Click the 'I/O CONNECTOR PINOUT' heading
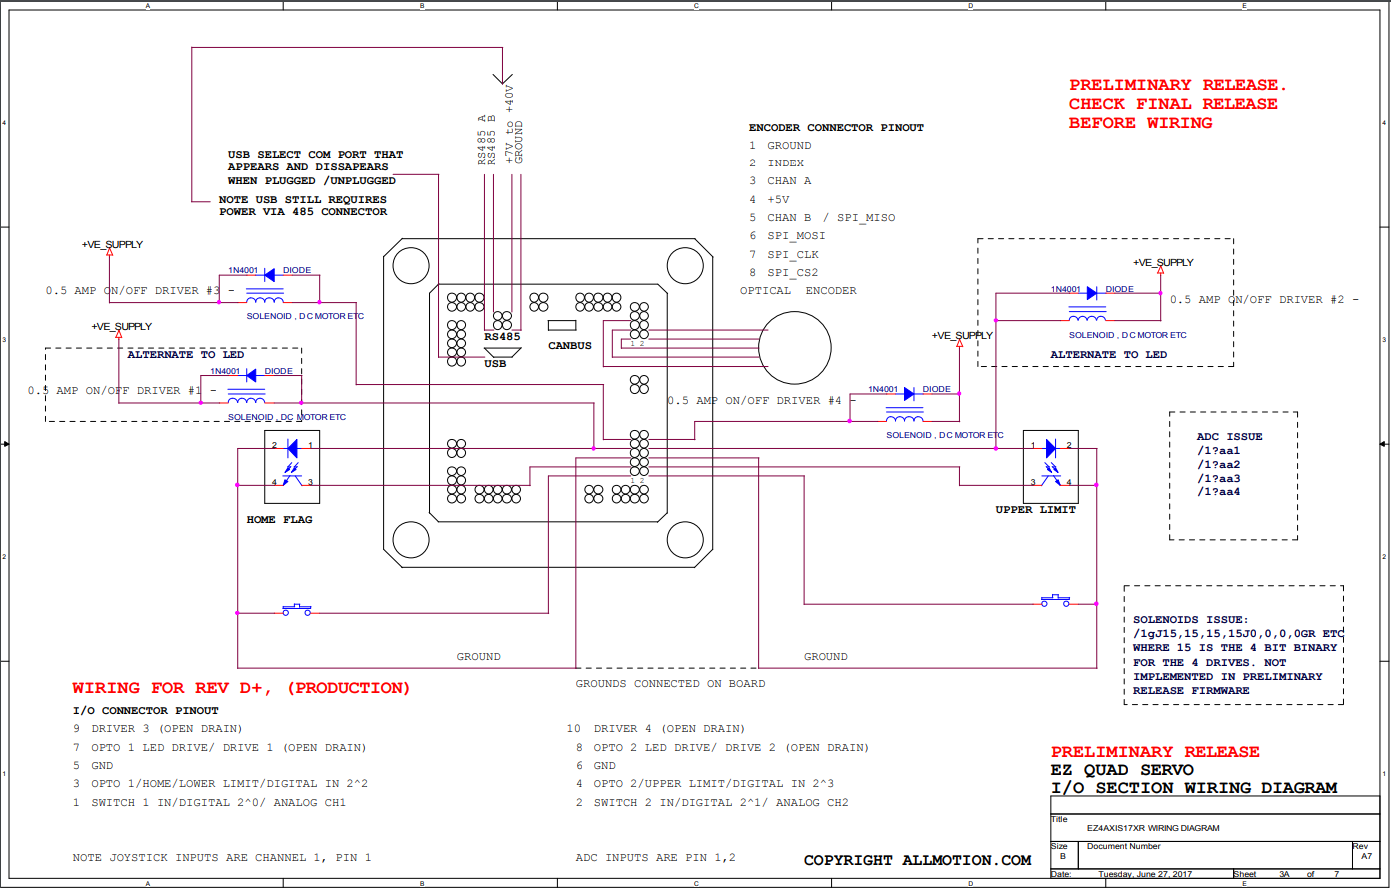Viewport: 1391px width, 888px height. point(145,711)
